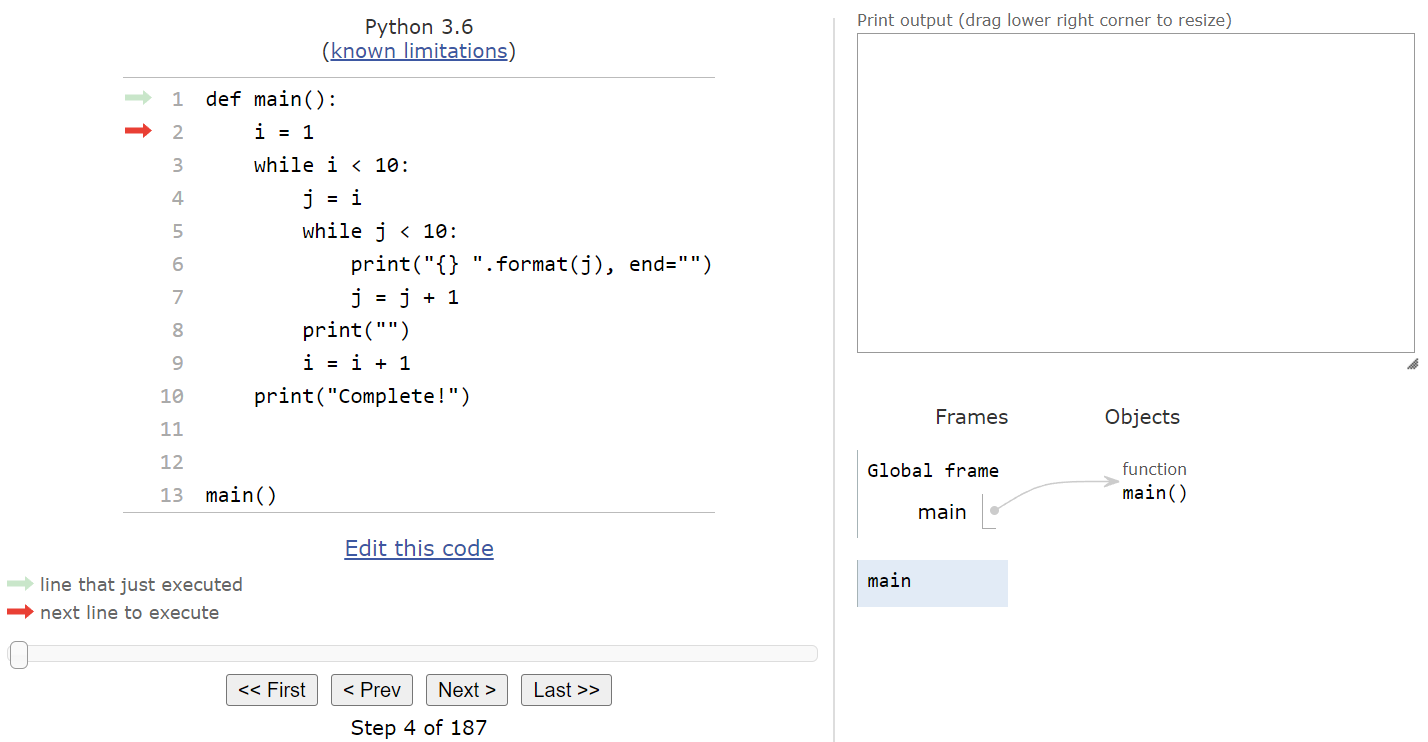Click the pointer dot next to main in Global frame
This screenshot has height=742, width=1428.
click(x=992, y=511)
